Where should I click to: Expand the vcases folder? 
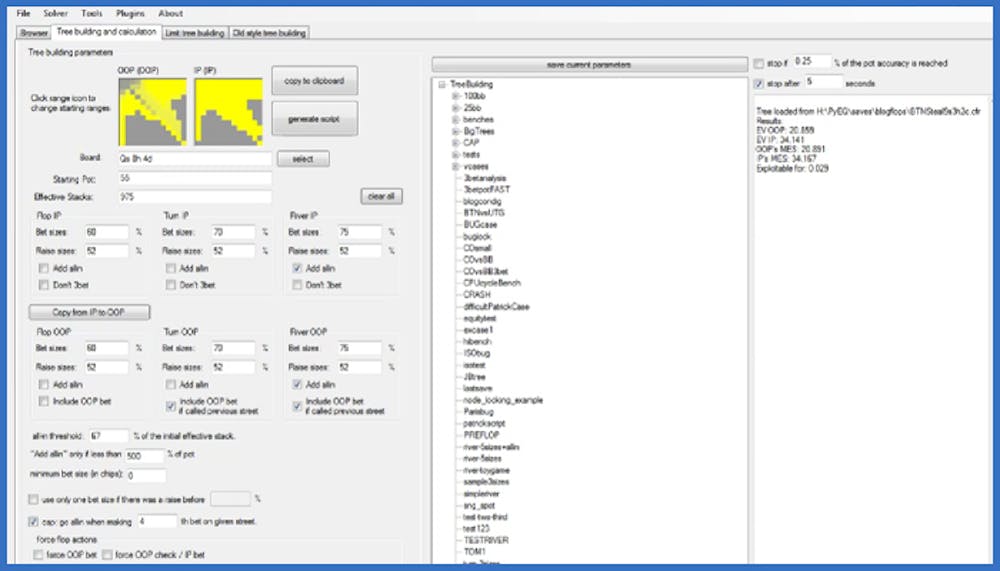click(456, 167)
